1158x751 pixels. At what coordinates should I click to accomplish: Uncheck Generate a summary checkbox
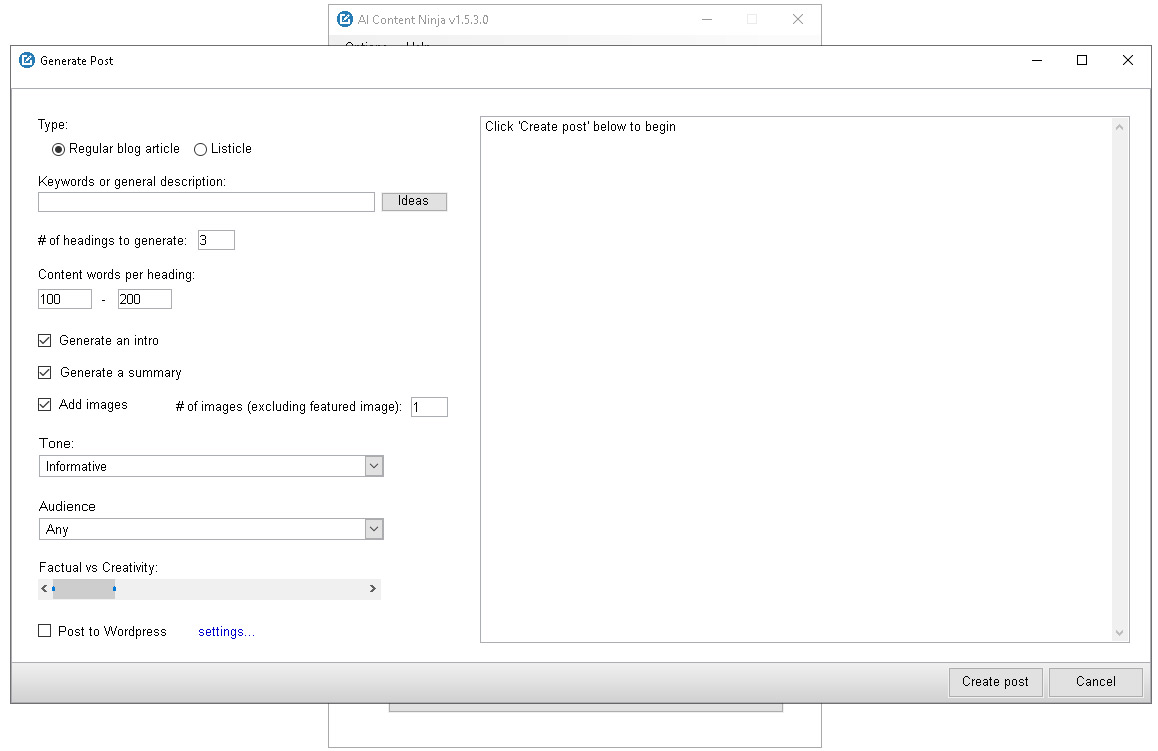tap(45, 372)
